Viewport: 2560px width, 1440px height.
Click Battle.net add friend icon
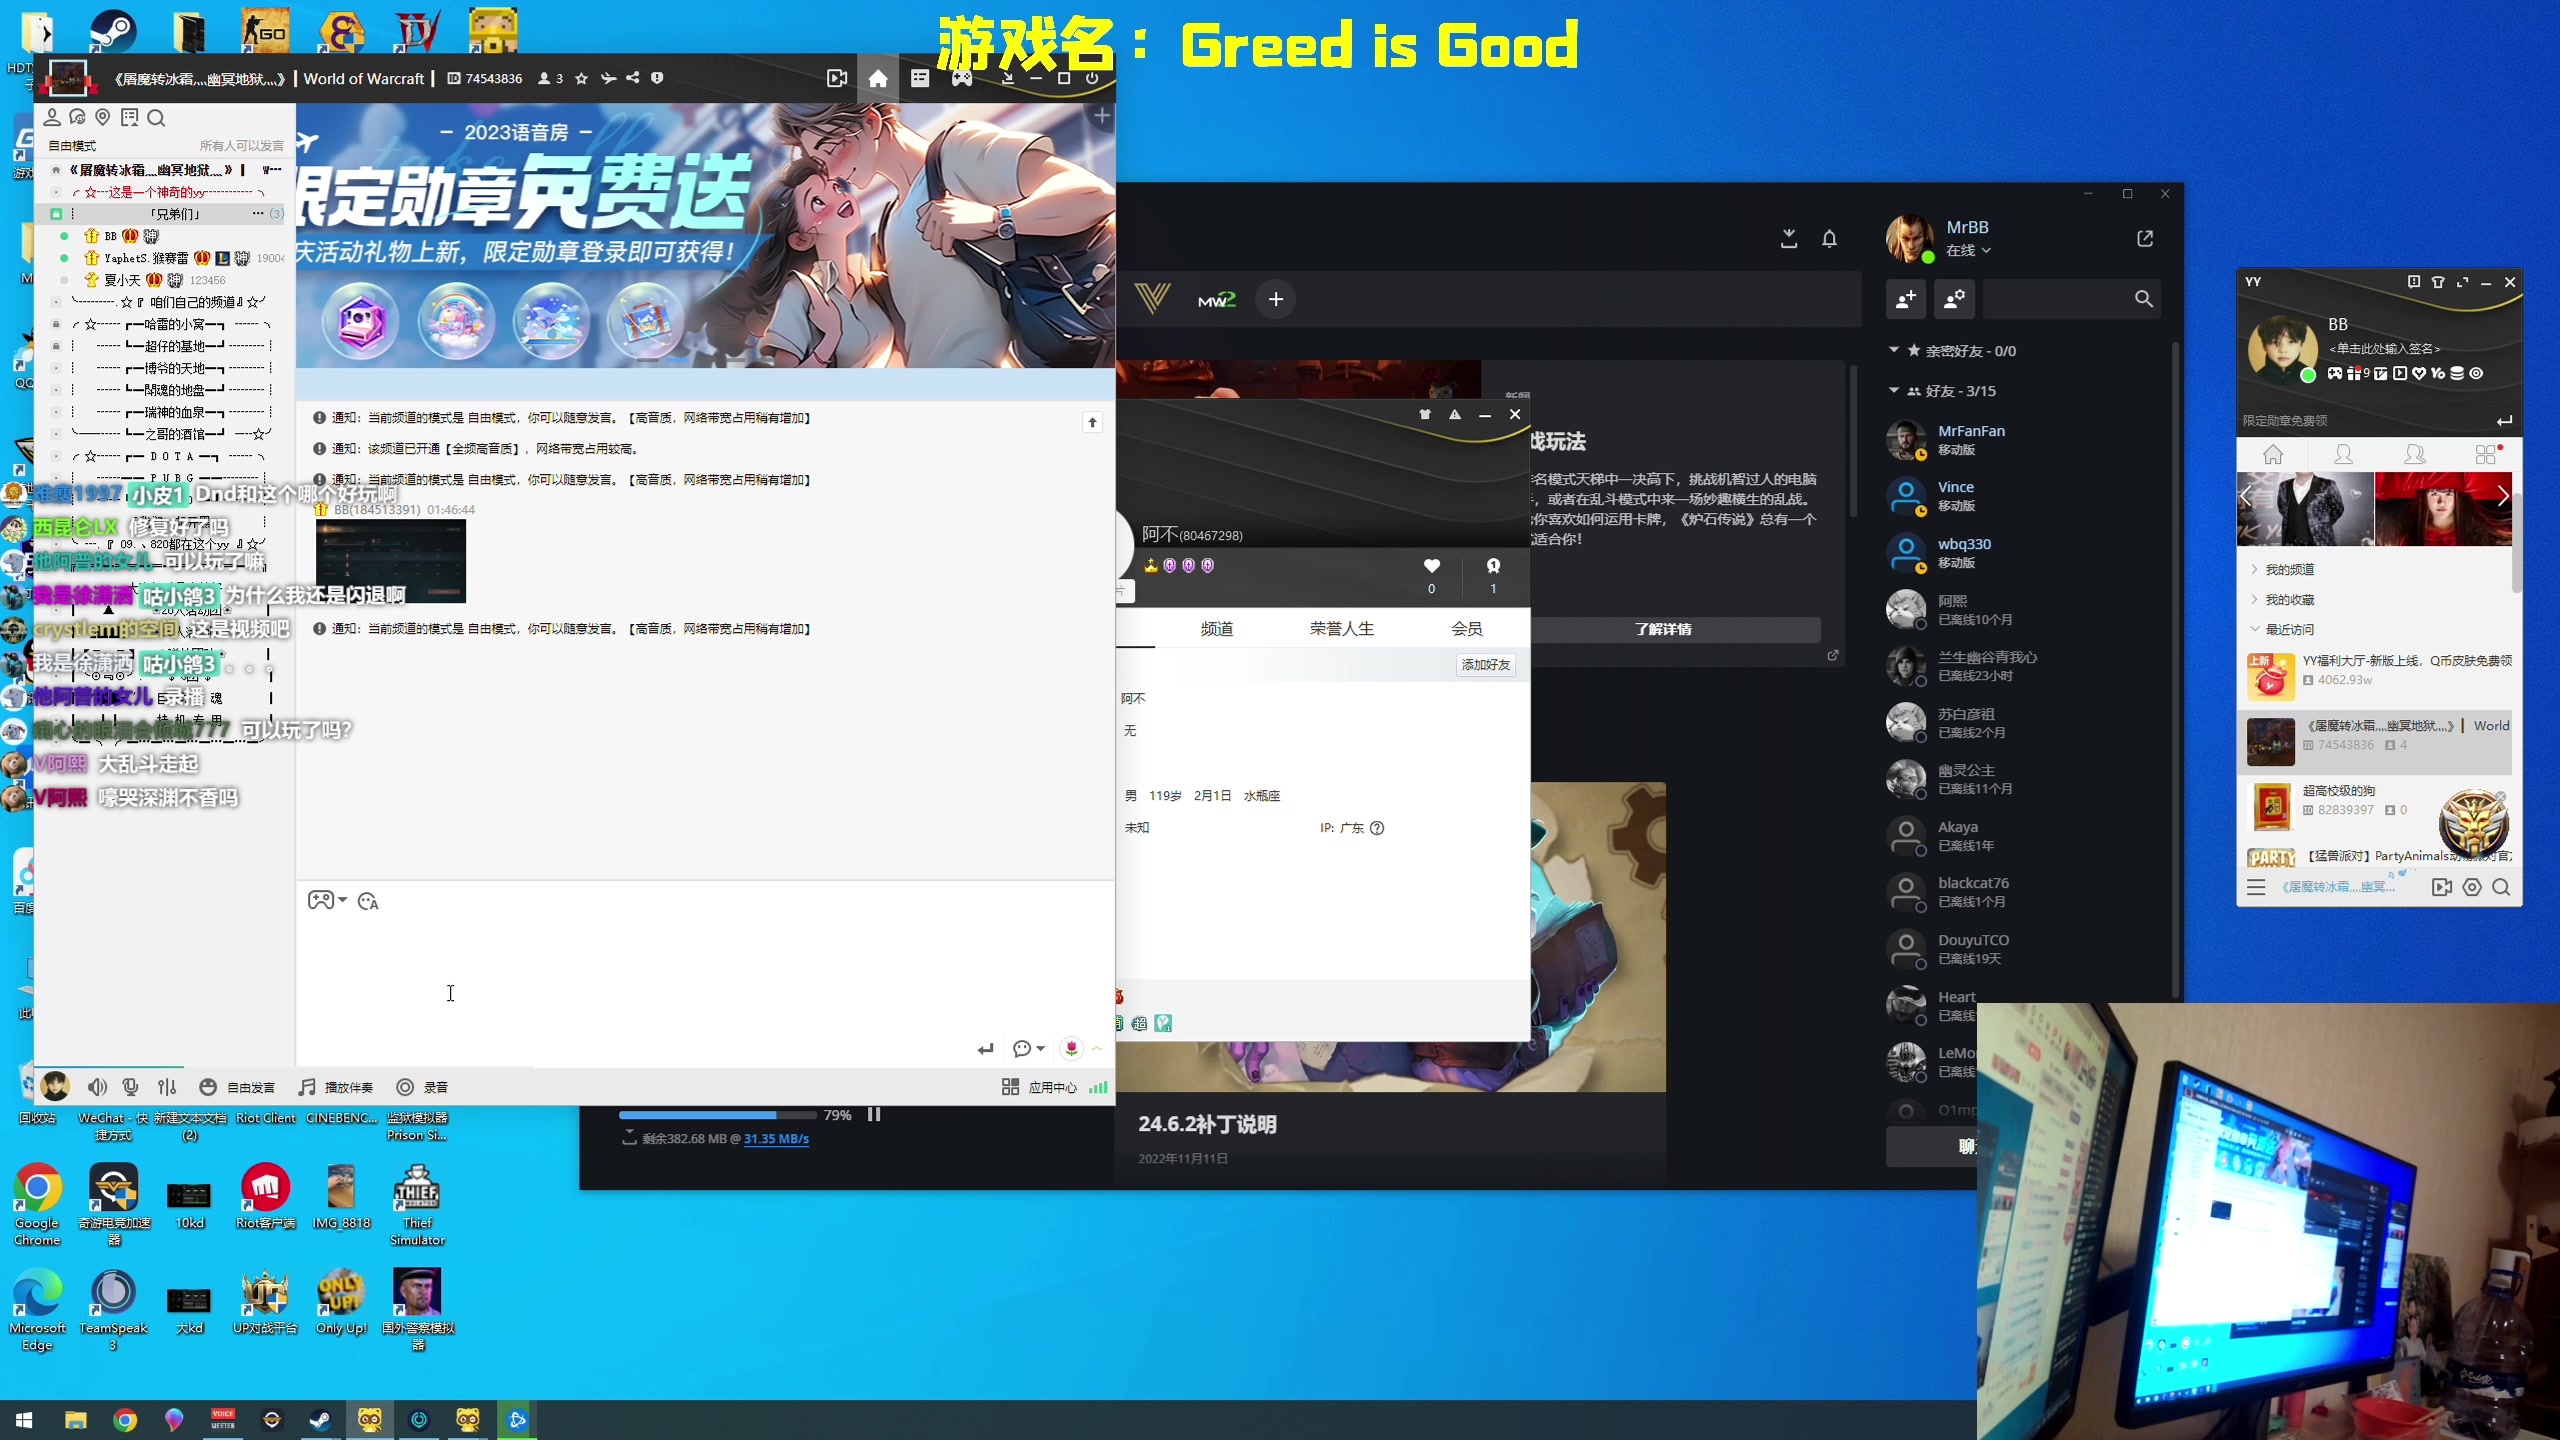1906,299
